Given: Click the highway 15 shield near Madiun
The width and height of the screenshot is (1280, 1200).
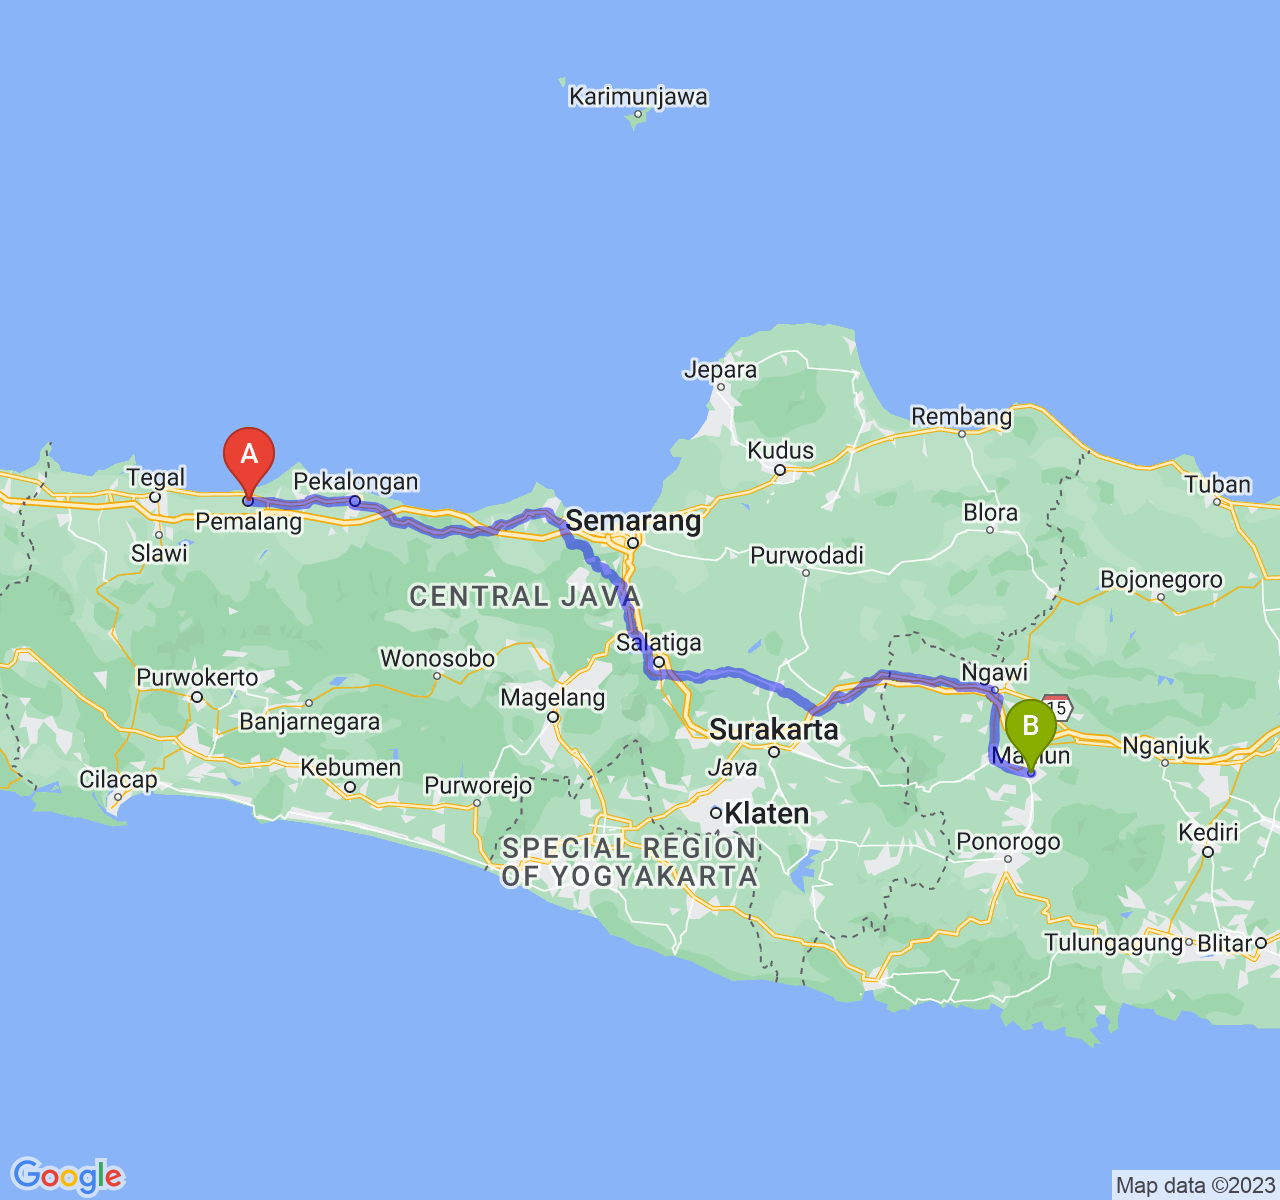Looking at the screenshot, I should [1059, 707].
